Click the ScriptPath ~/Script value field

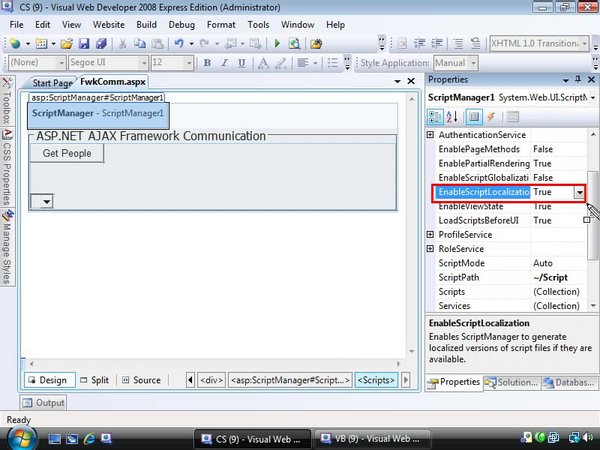558,277
